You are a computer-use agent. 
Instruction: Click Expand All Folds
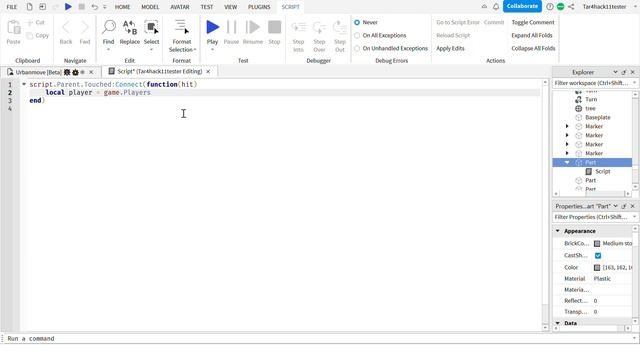click(532, 36)
